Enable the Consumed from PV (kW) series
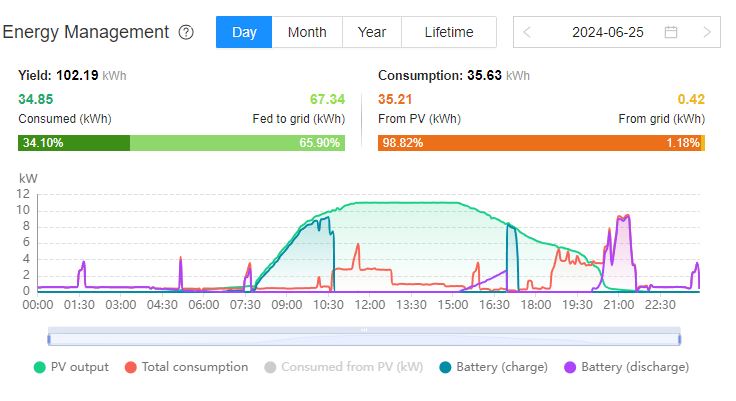 tap(352, 367)
